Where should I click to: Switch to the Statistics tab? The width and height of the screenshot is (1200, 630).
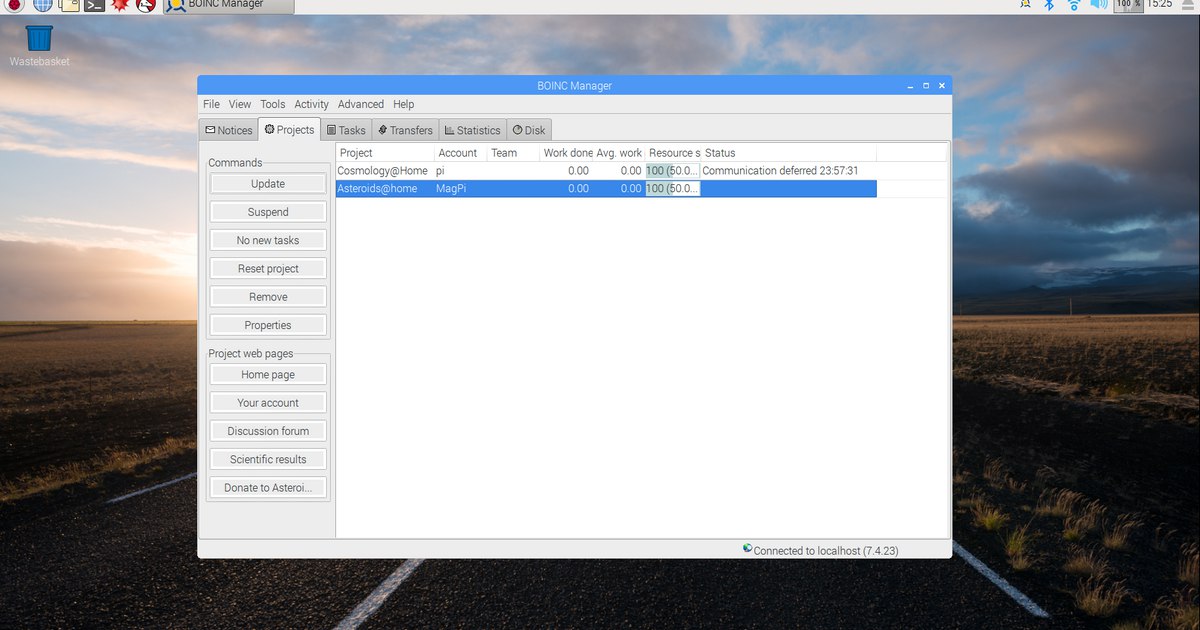pyautogui.click(x=473, y=130)
